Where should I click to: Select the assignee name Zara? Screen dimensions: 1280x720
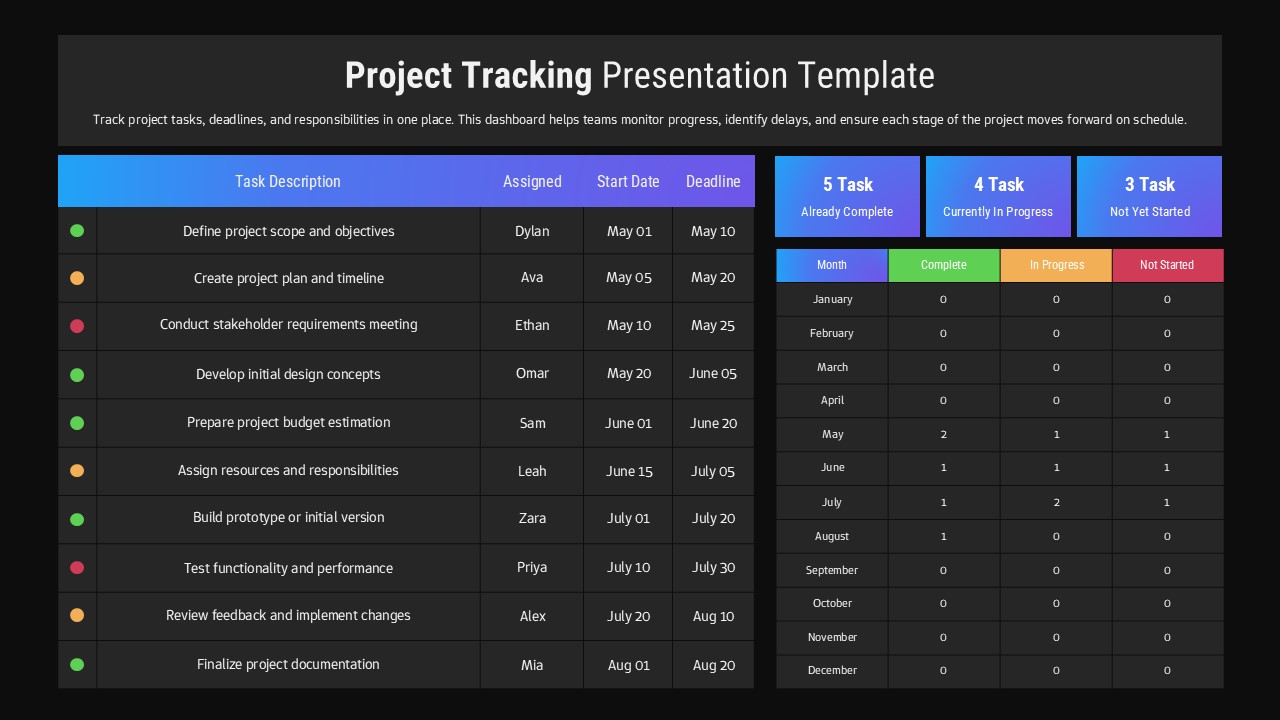coord(532,518)
